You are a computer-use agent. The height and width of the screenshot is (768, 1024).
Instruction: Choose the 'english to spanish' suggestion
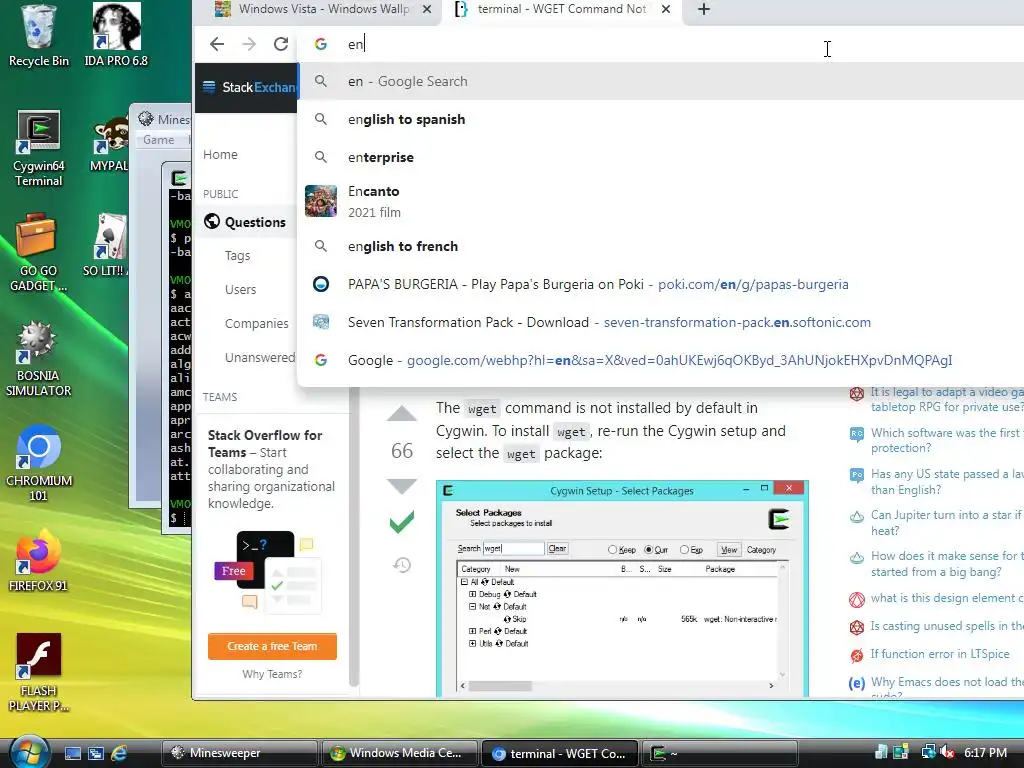(x=660, y=119)
